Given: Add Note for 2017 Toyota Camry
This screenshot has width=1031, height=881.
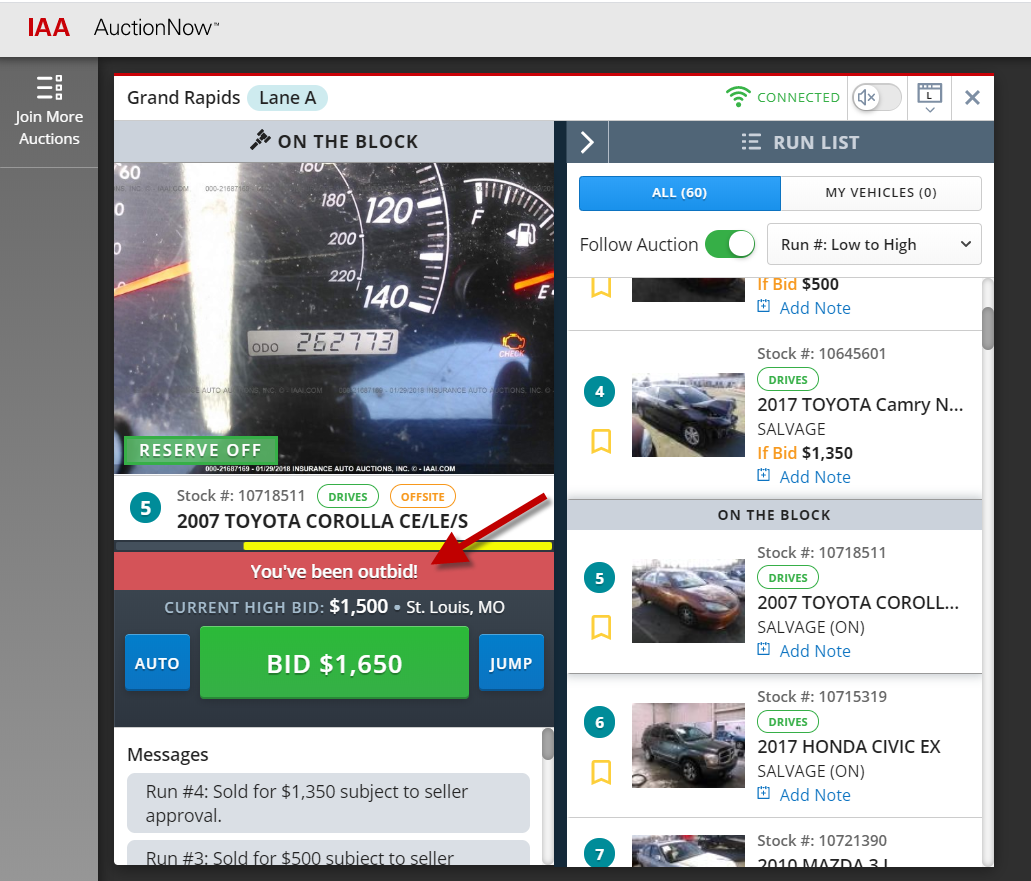Looking at the screenshot, I should tap(815, 477).
